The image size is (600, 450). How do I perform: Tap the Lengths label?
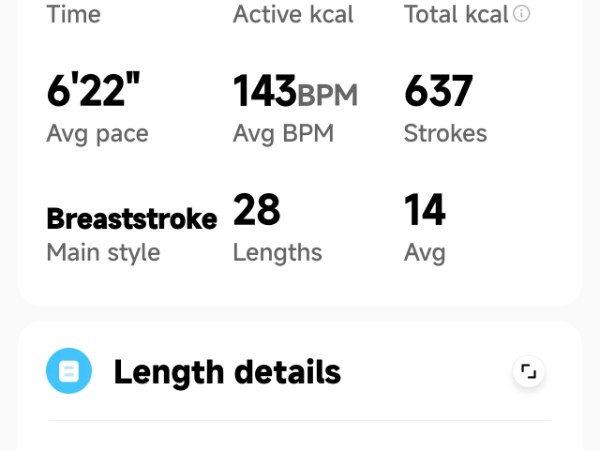click(277, 253)
